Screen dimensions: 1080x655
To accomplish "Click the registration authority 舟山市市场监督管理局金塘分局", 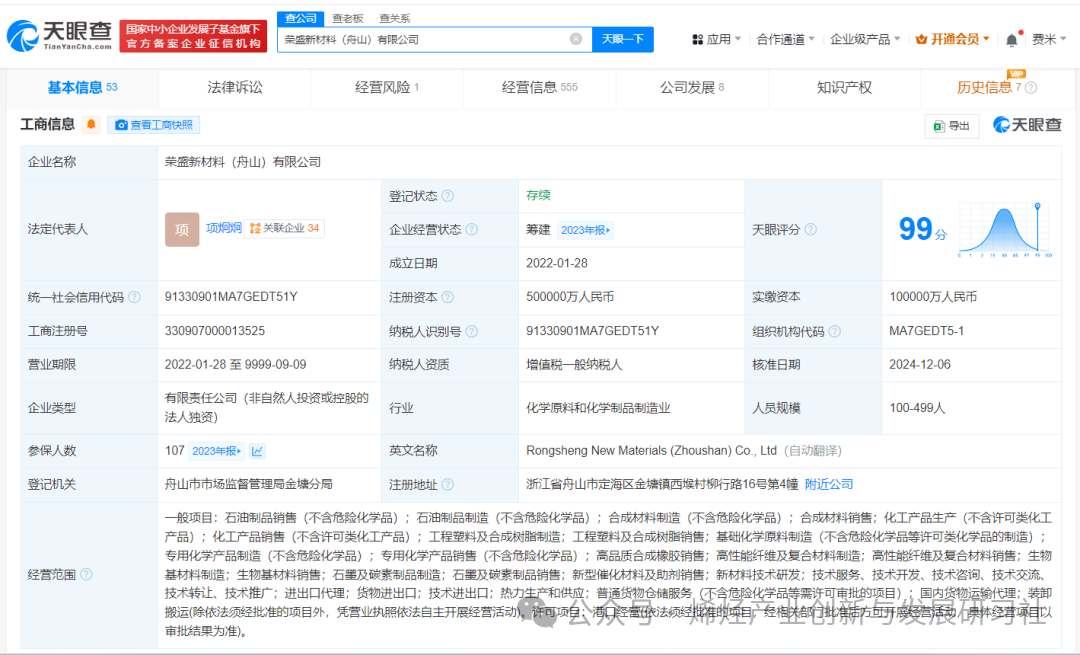I will (x=249, y=484).
